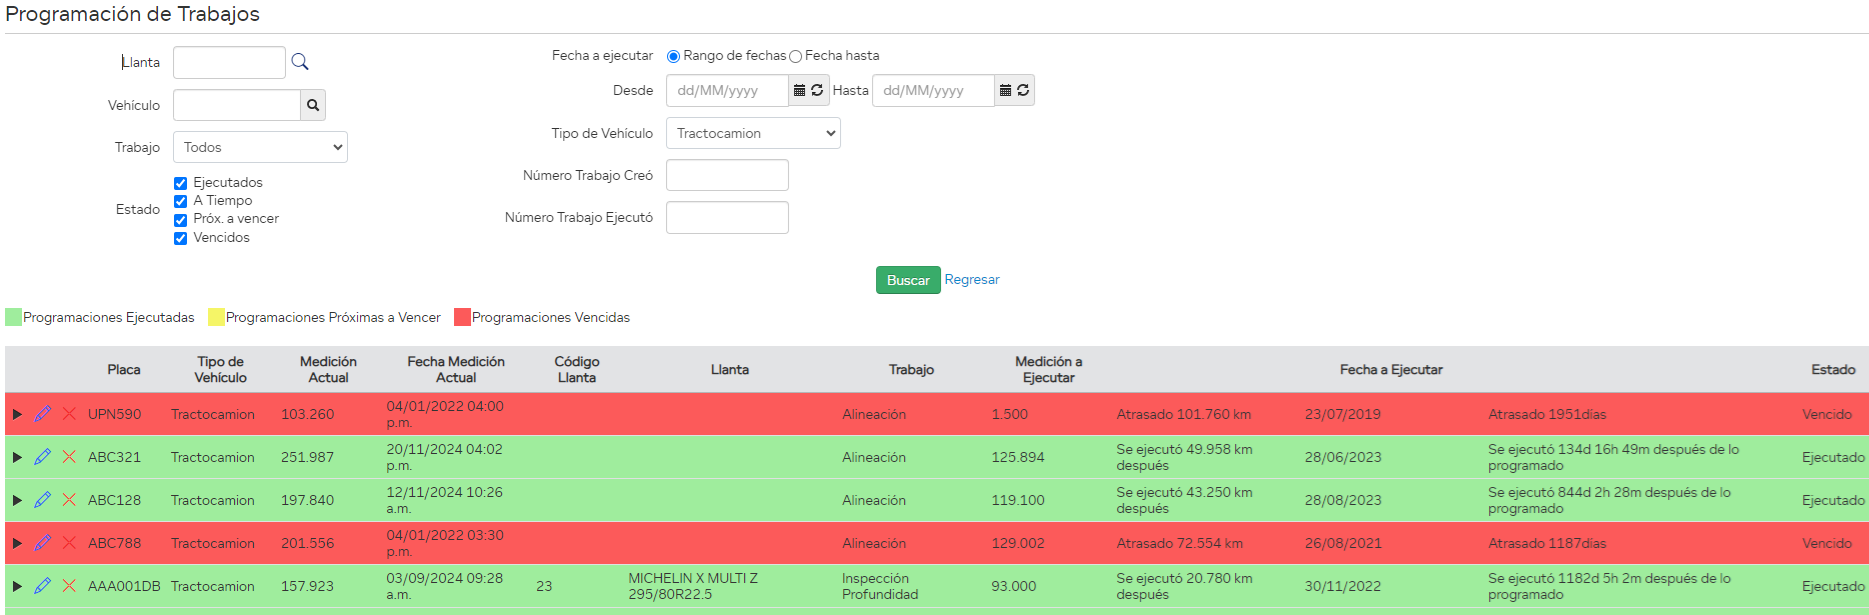Click the Número Trabajo Creó input field
1869x615 pixels.
(727, 175)
